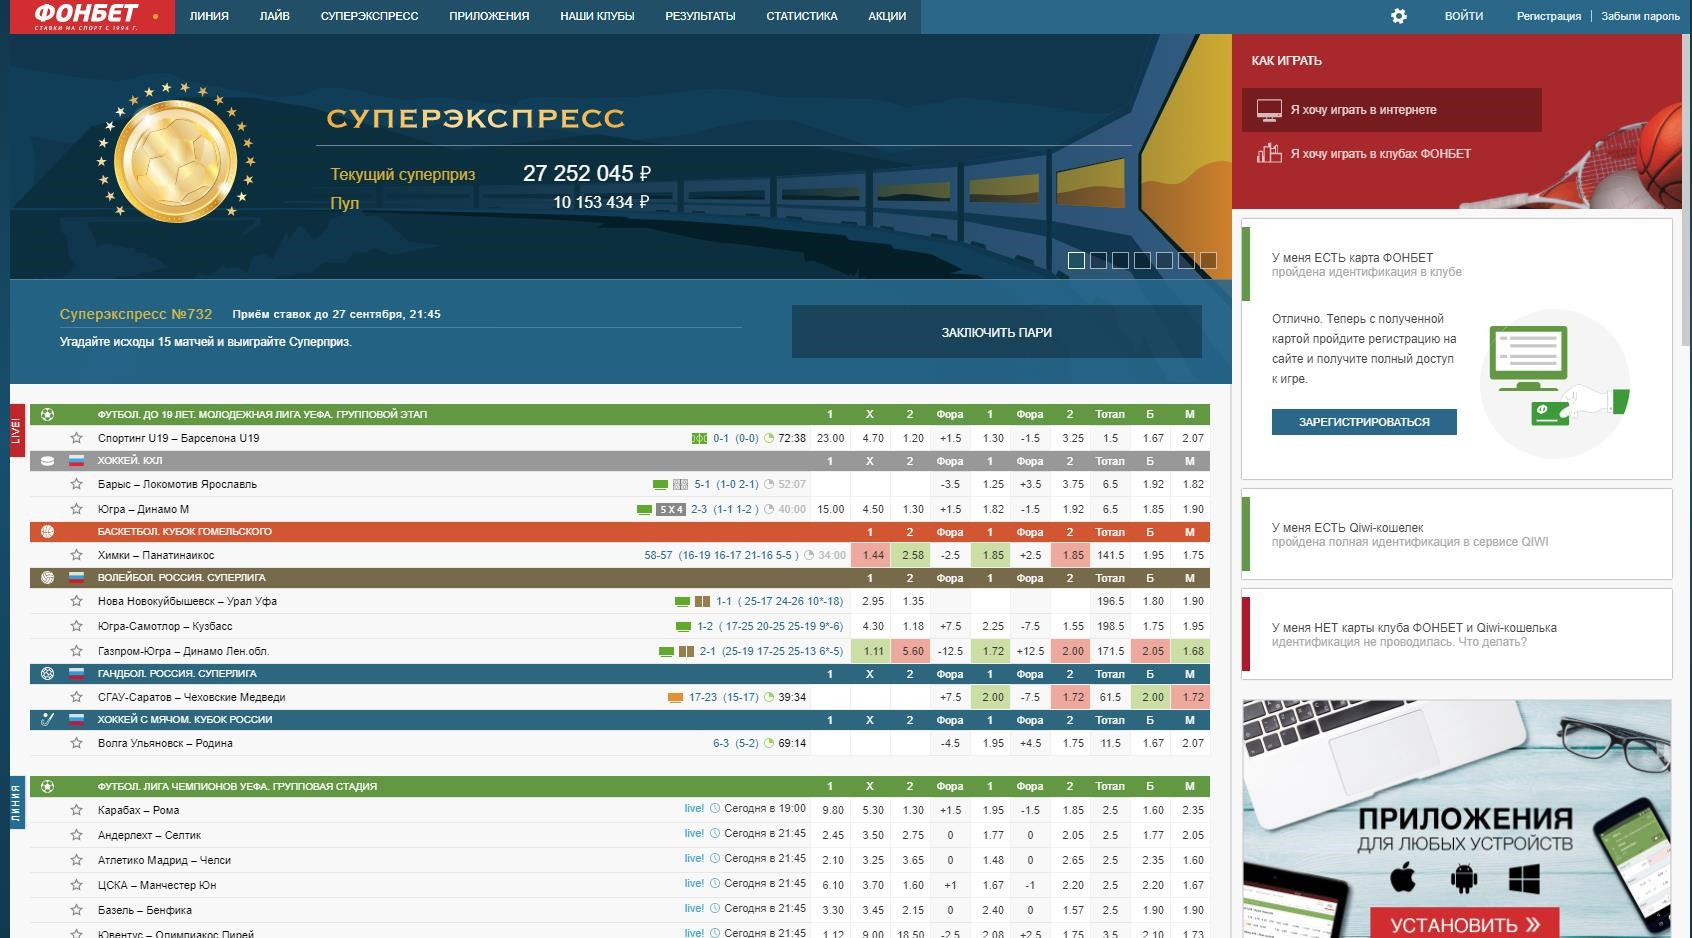Collapse the ХОККЕЙ С МЯЧОМ. КУБОК РОССИИ header
The image size is (1692, 938).
coord(620,720)
